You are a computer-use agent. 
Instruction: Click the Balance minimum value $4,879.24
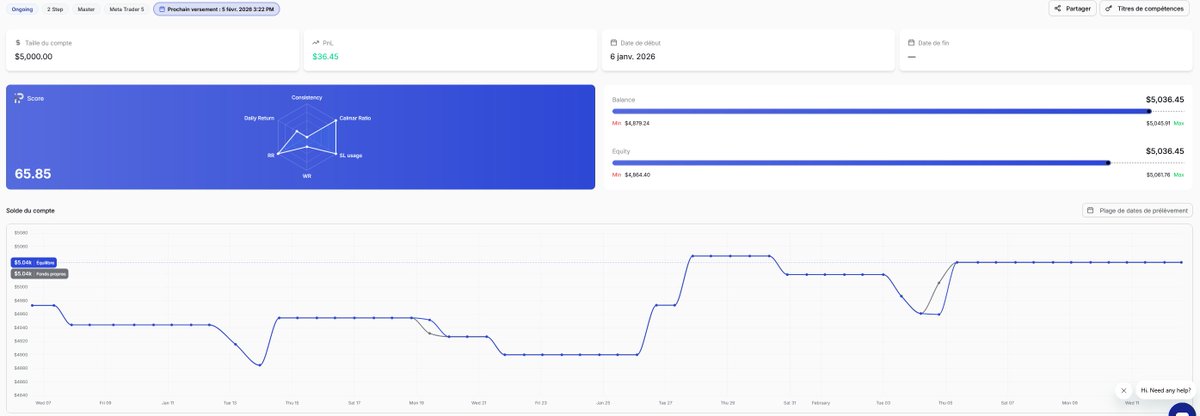click(637, 123)
